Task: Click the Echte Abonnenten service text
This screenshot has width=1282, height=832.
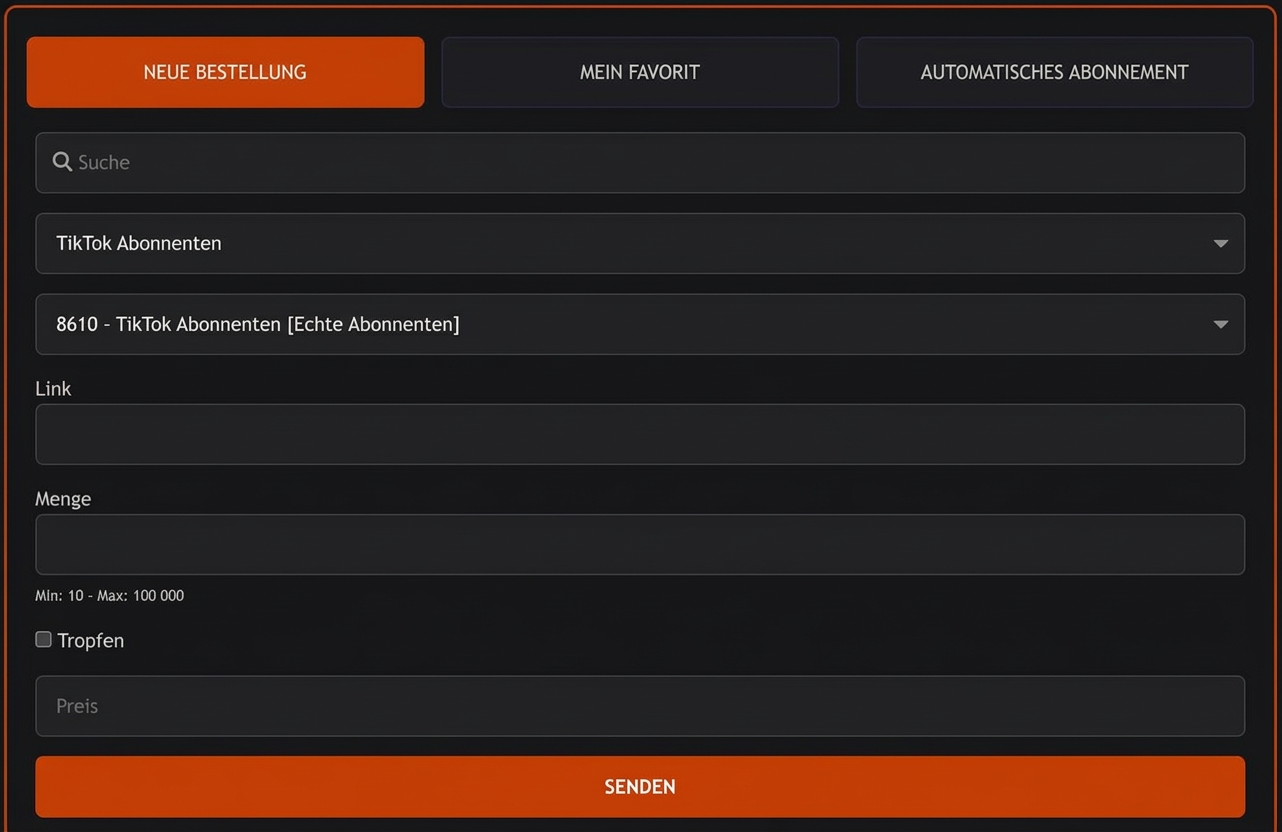Action: (x=373, y=324)
